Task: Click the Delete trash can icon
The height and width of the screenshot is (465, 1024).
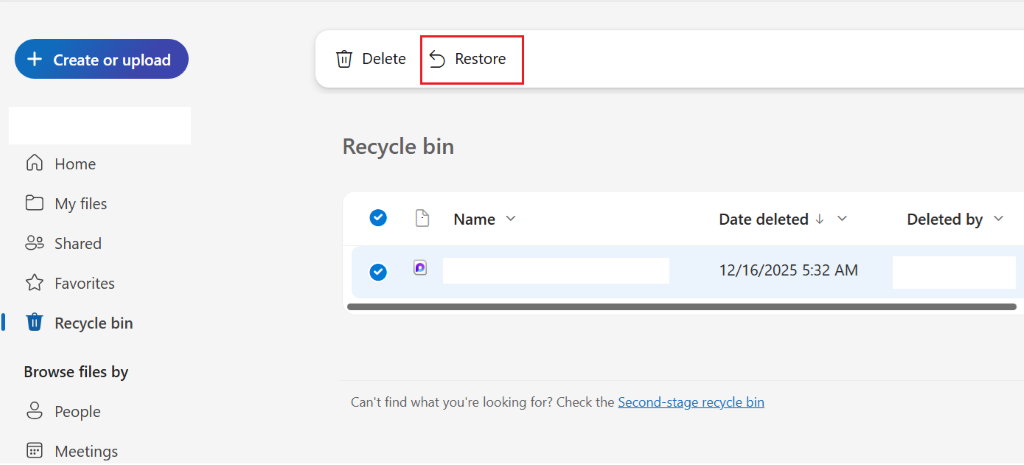Action: tap(344, 59)
